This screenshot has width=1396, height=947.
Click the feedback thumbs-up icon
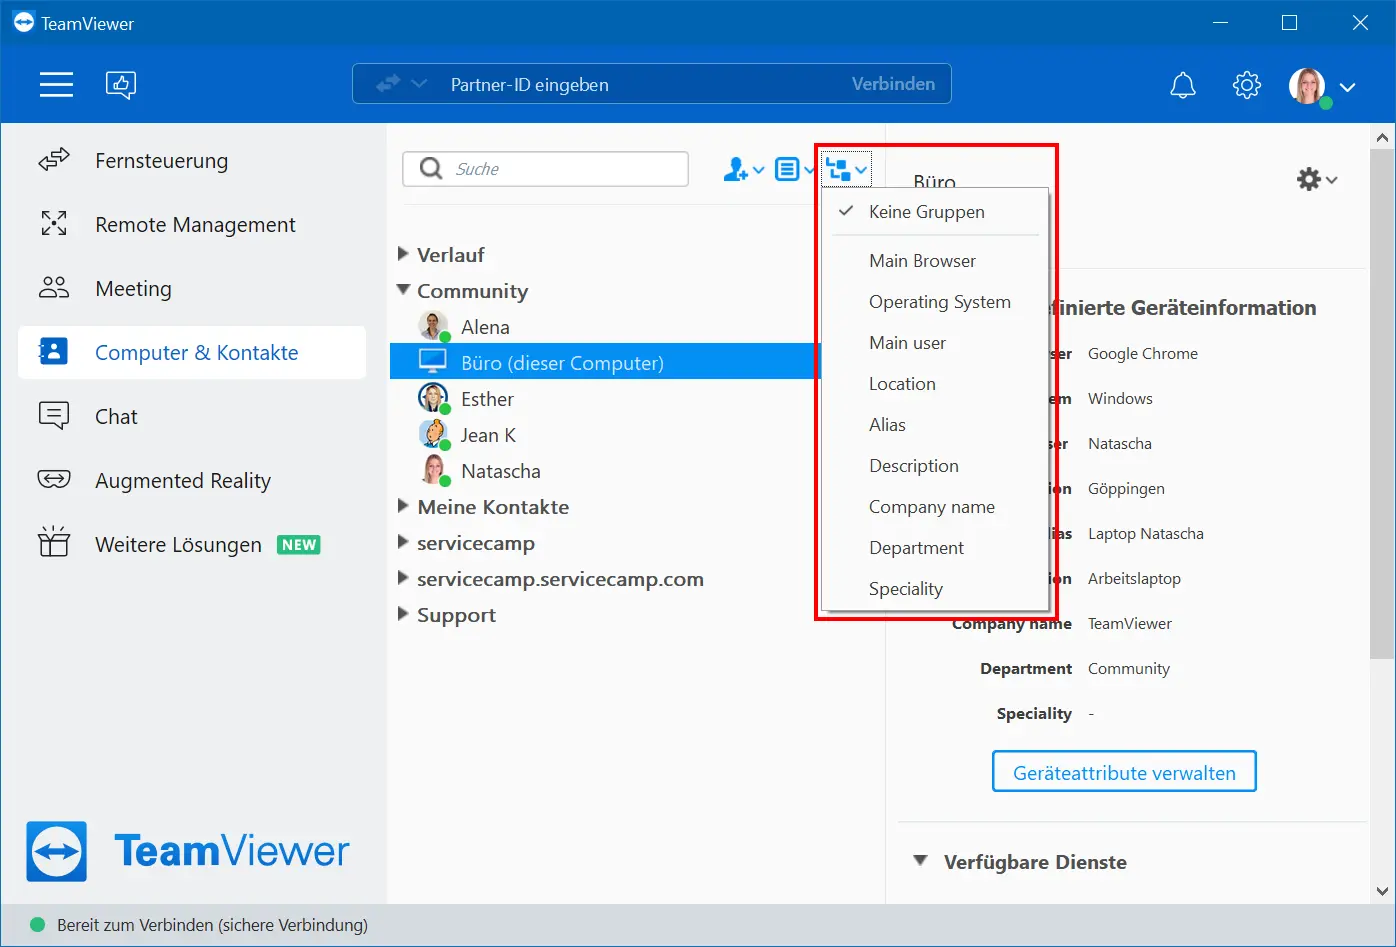pos(121,85)
